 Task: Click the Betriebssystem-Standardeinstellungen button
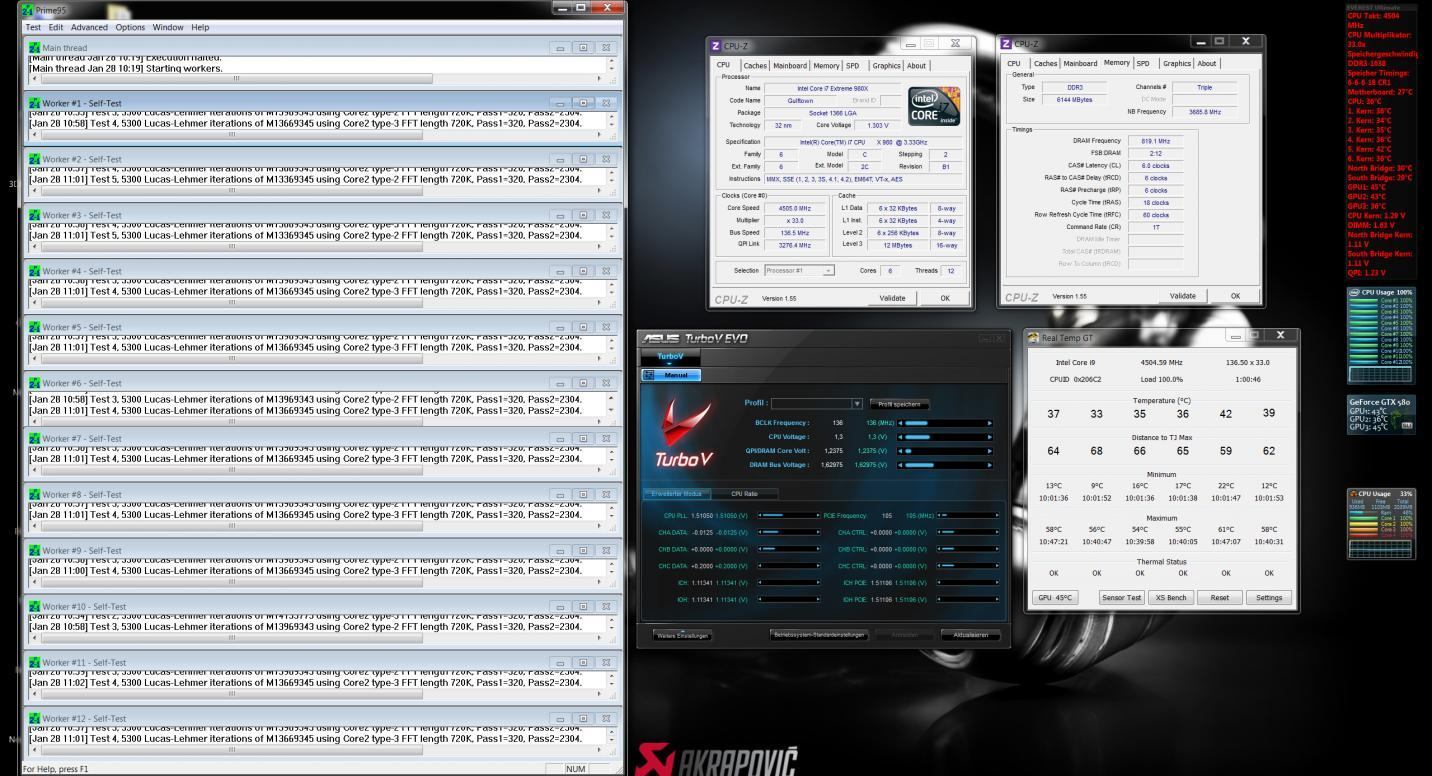819,635
